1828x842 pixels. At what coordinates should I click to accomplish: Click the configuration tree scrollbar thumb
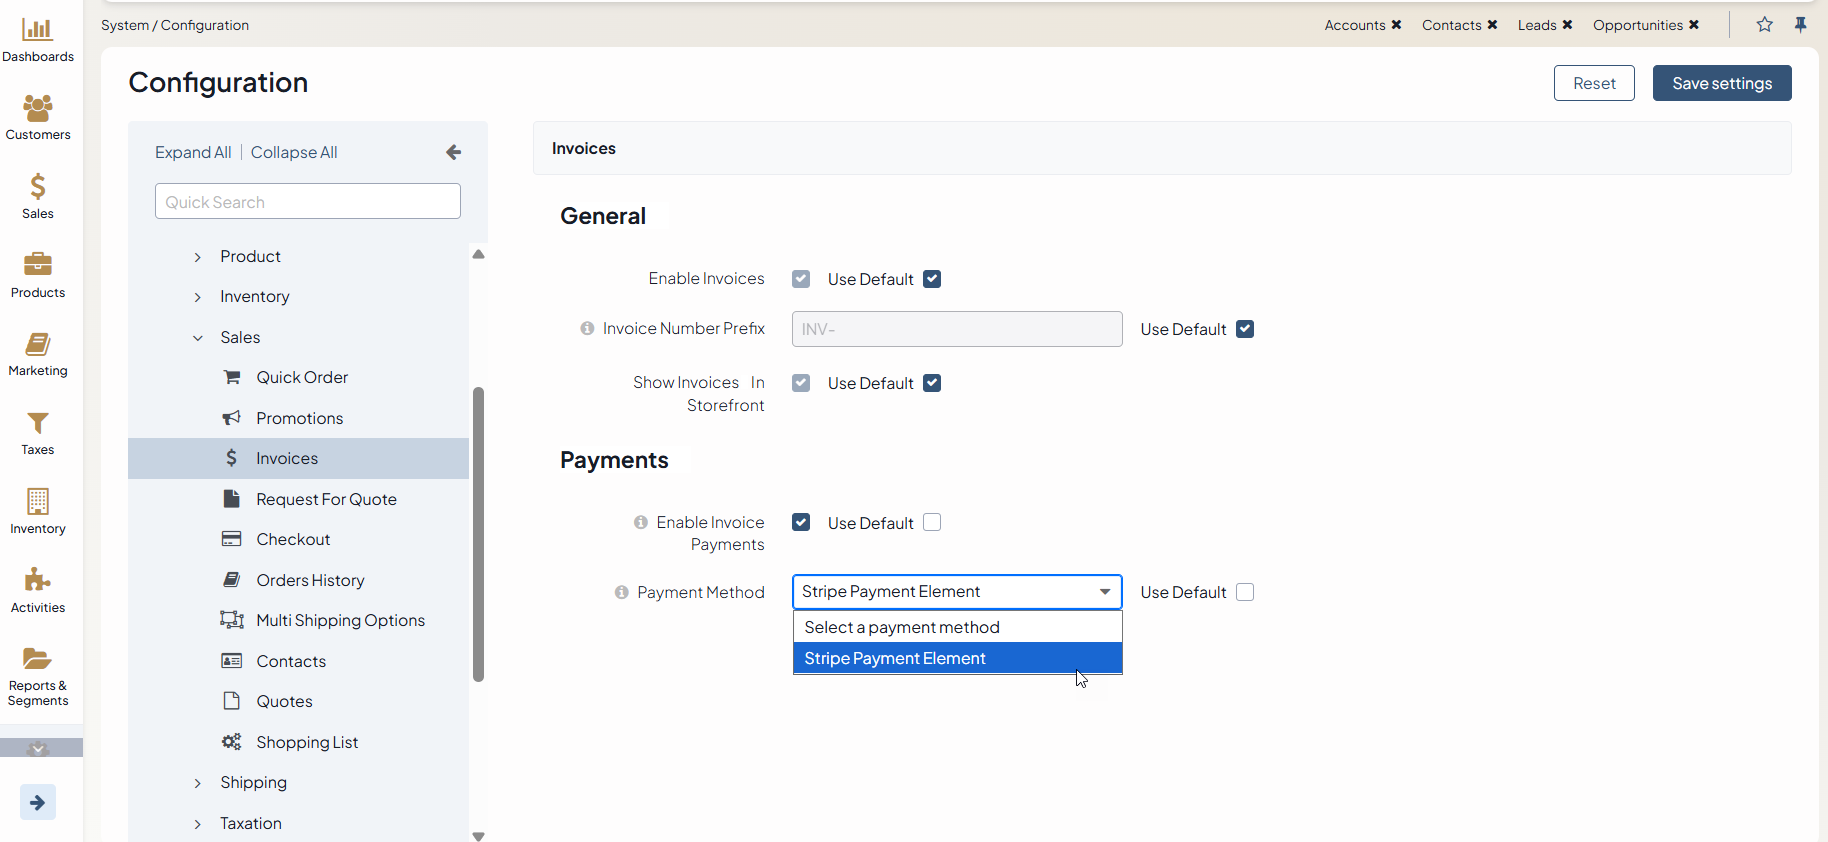pos(478,534)
